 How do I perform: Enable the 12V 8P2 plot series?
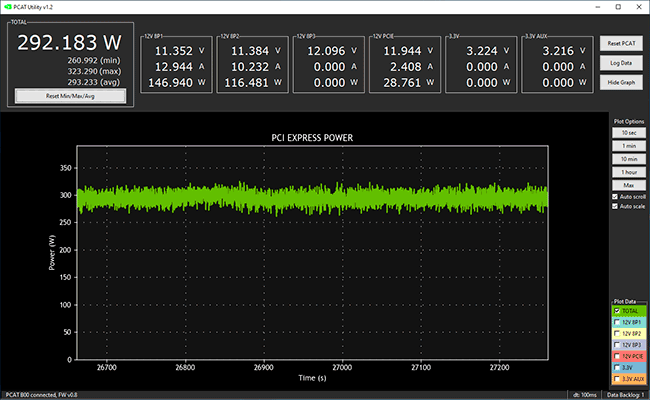[x=617, y=334]
